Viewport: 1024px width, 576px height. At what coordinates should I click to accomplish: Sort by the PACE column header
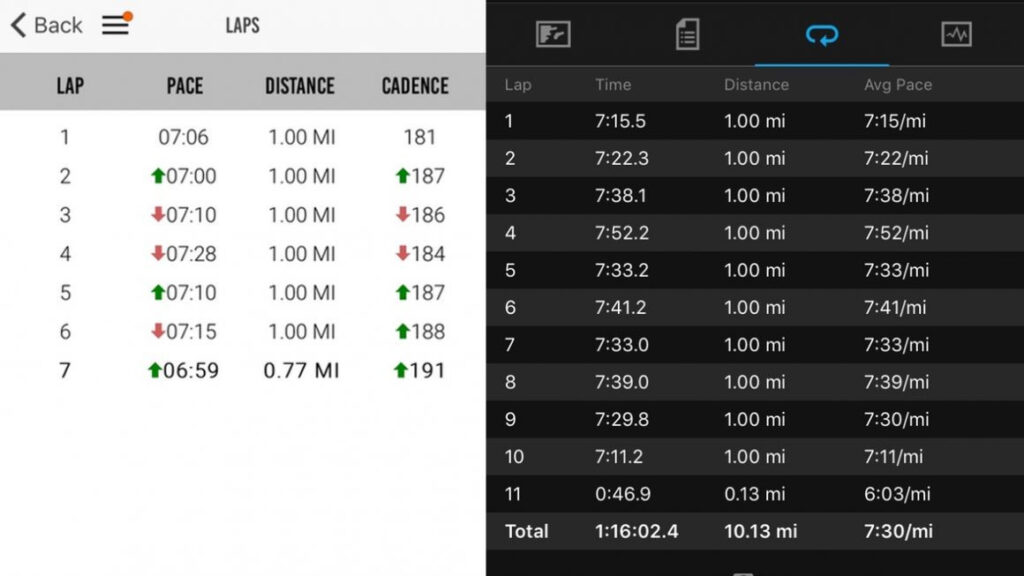[184, 86]
